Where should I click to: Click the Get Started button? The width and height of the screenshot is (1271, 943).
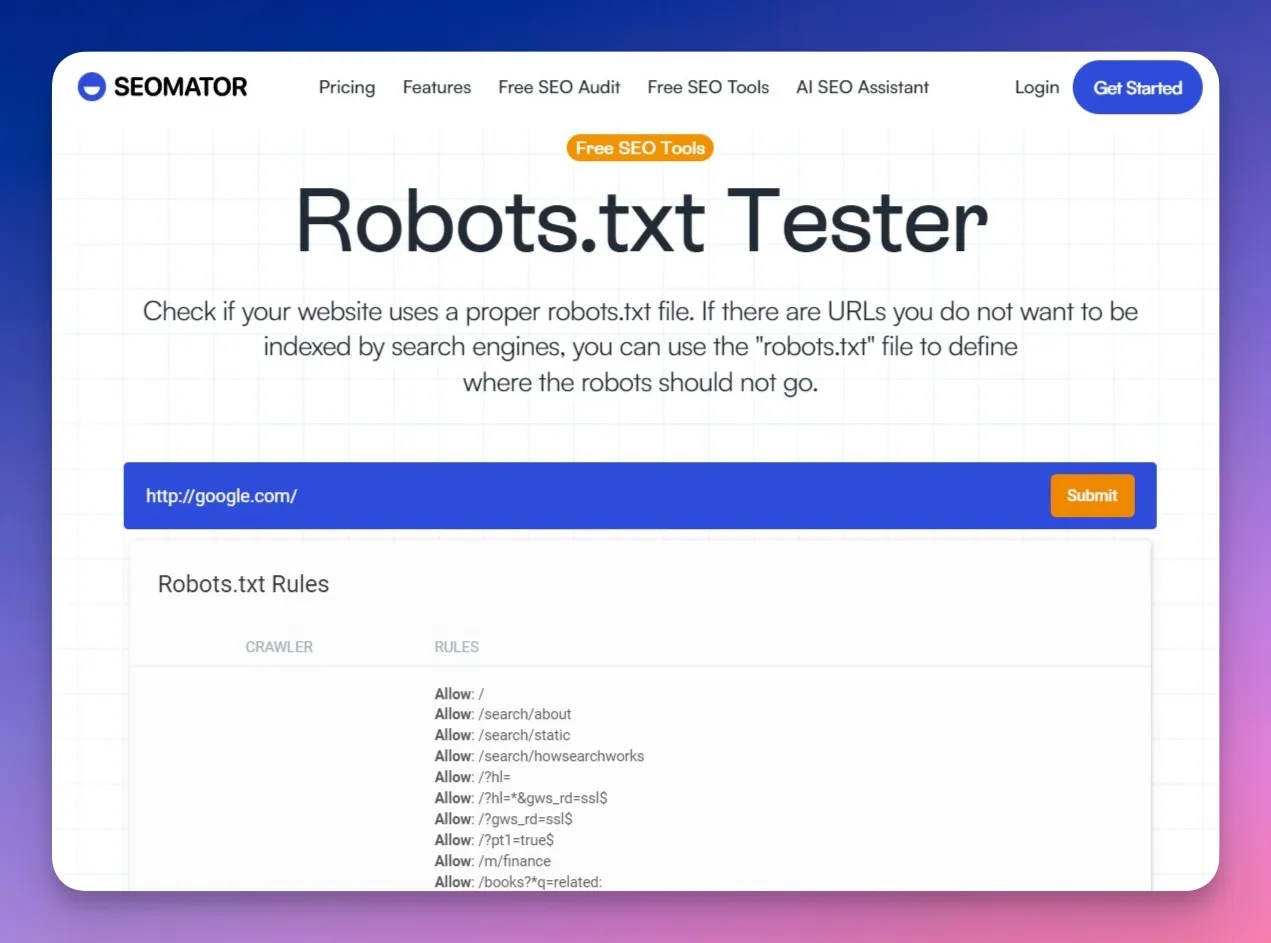1137,88
